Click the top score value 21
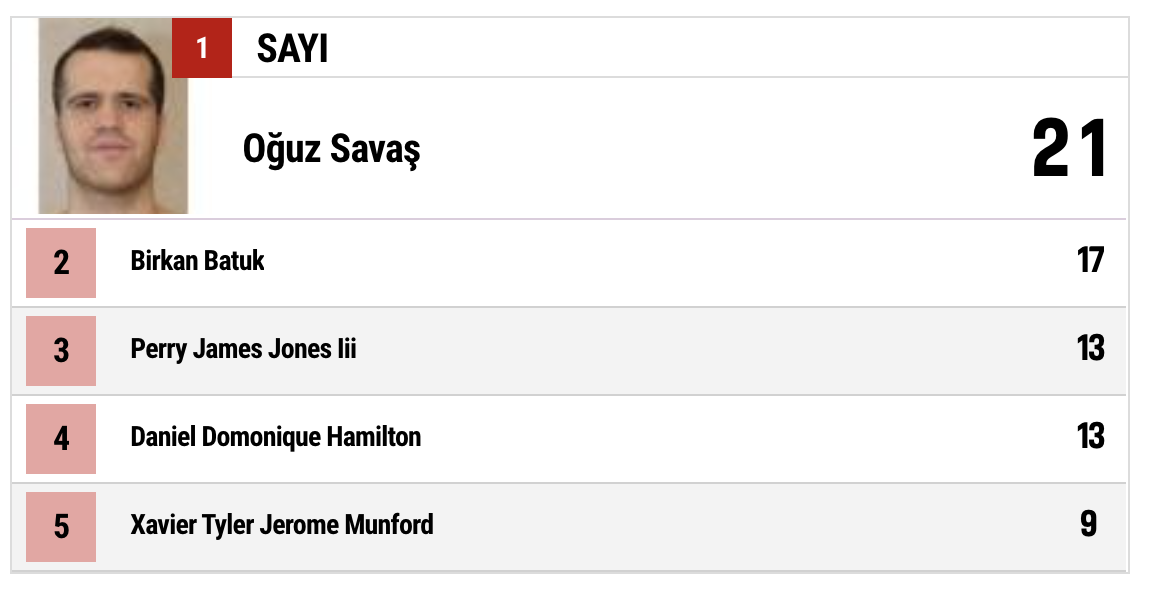The width and height of the screenshot is (1156, 596). point(1069,150)
